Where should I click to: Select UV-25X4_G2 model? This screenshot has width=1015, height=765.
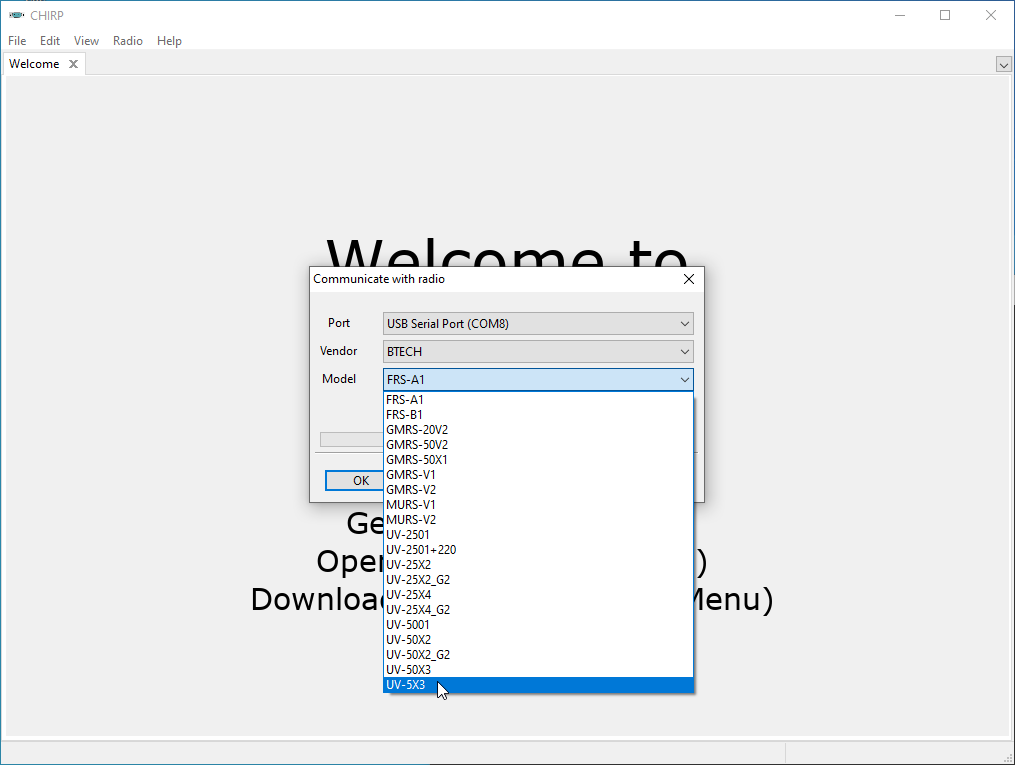pyautogui.click(x=539, y=610)
